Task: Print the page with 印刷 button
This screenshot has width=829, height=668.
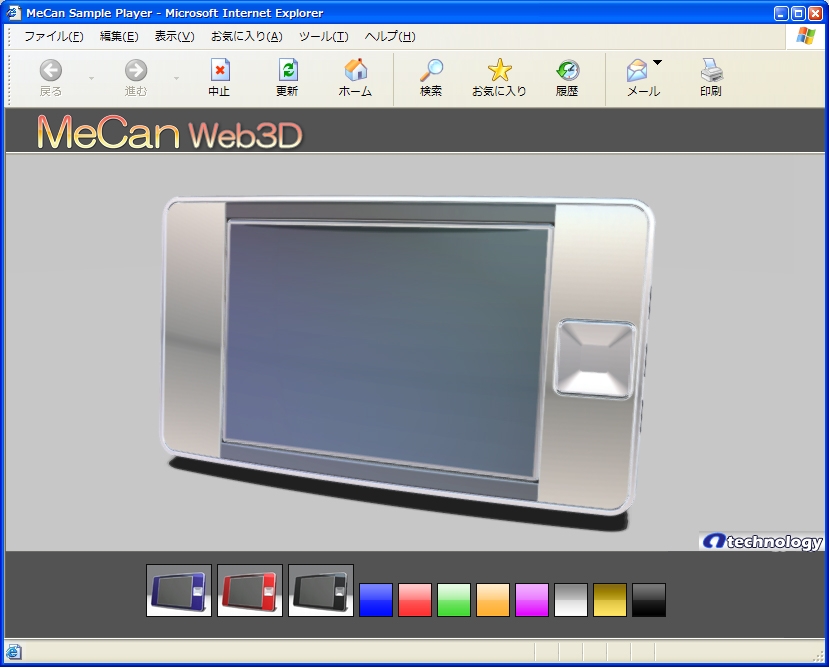Action: point(711,78)
